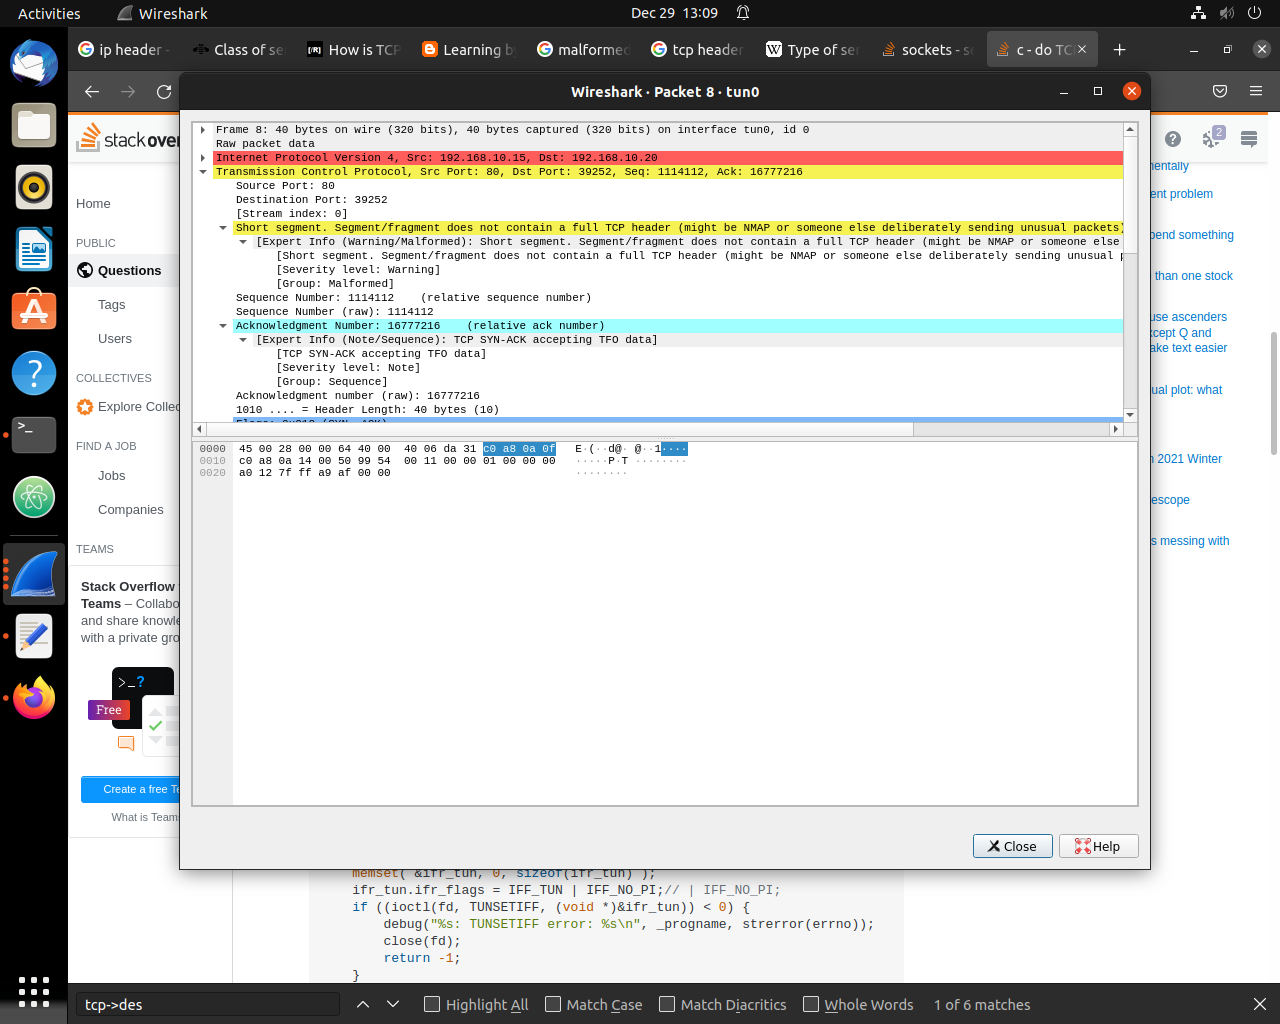
Task: Open the text editor in the dock
Action: (x=34, y=636)
